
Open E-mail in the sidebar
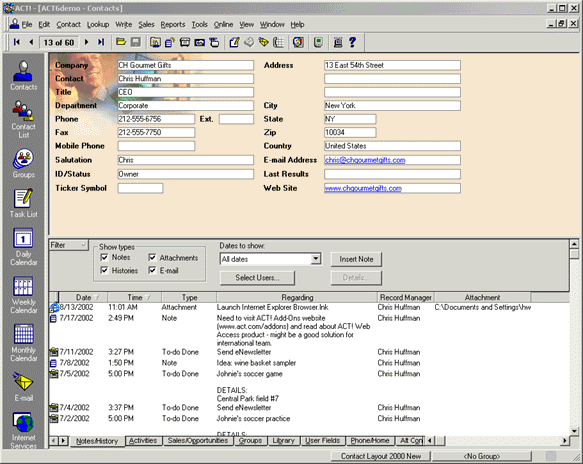(23, 387)
